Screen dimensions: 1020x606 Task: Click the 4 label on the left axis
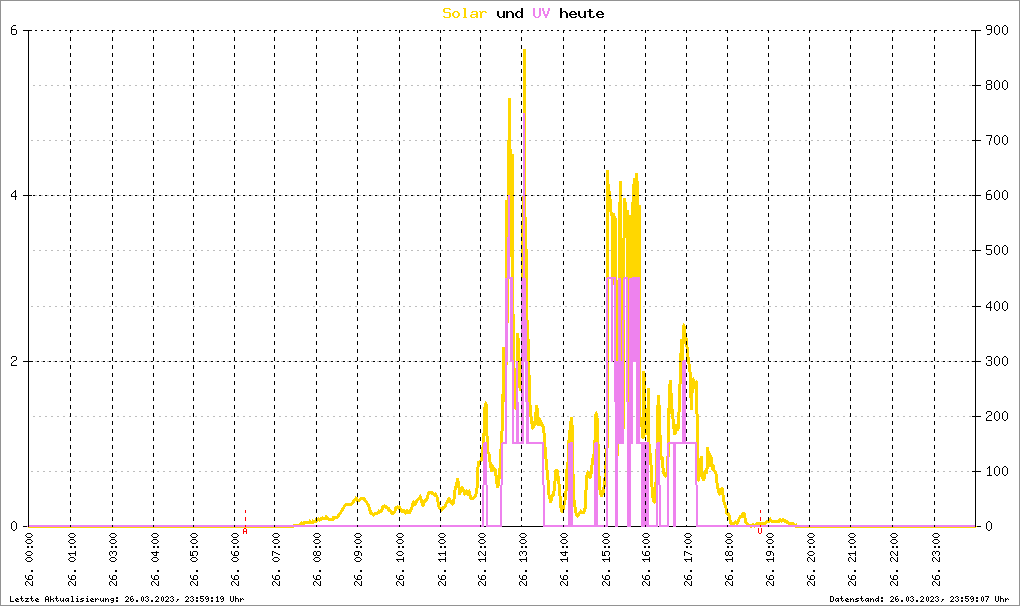coord(14,196)
